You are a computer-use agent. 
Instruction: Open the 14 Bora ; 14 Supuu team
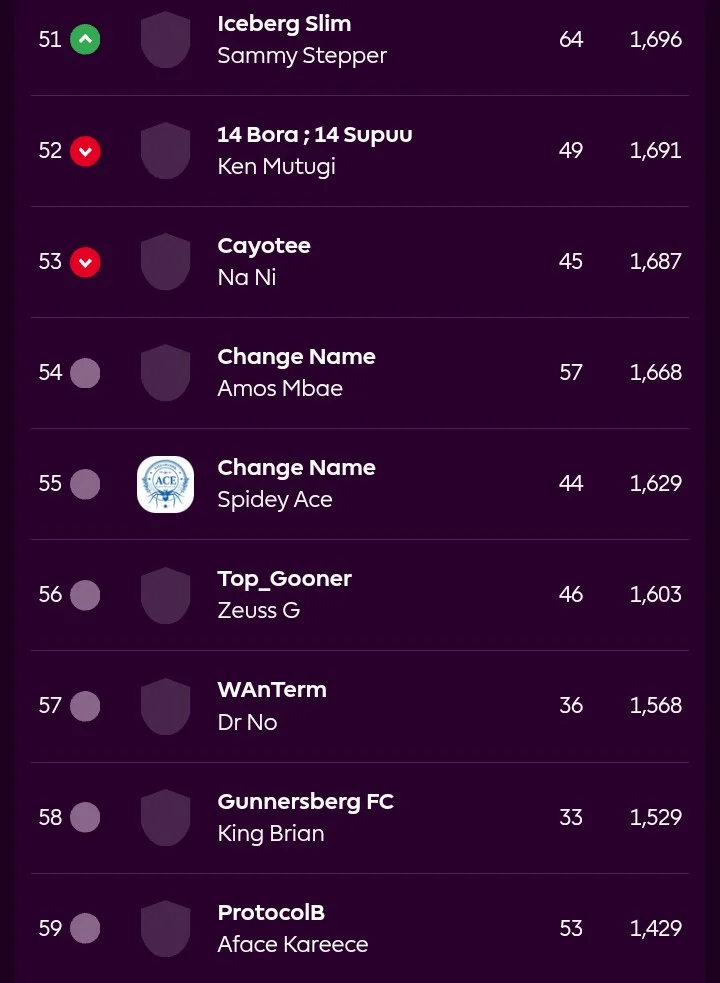[315, 135]
